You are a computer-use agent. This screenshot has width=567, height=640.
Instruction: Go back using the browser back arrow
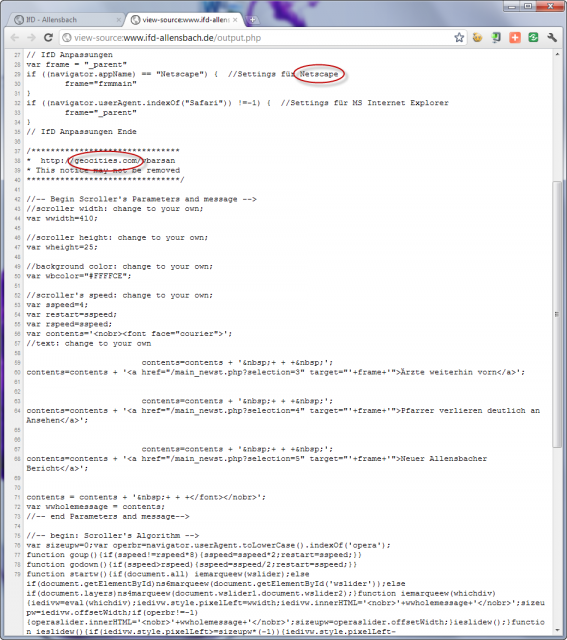(x=15, y=38)
